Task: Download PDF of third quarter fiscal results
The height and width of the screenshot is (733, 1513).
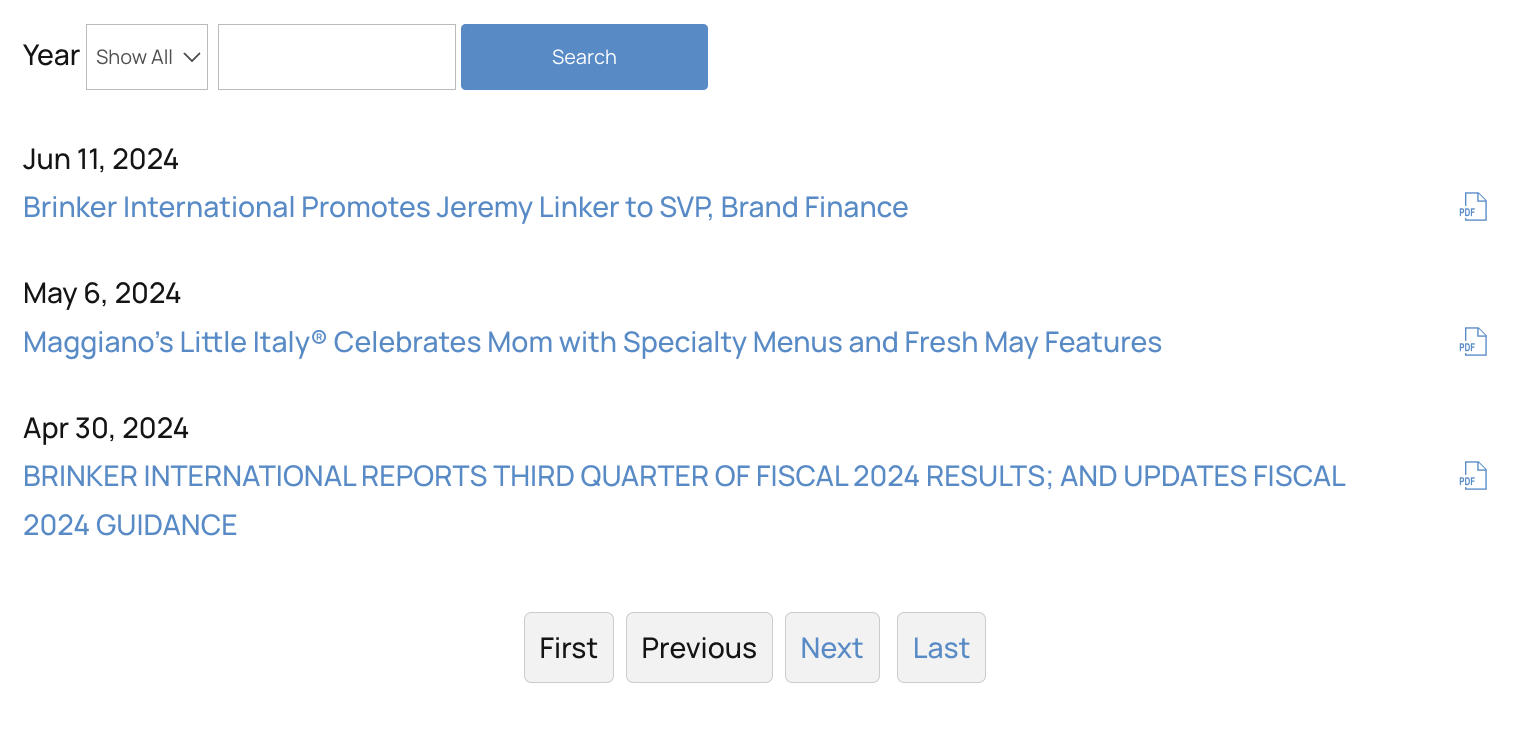Action: (1473, 476)
